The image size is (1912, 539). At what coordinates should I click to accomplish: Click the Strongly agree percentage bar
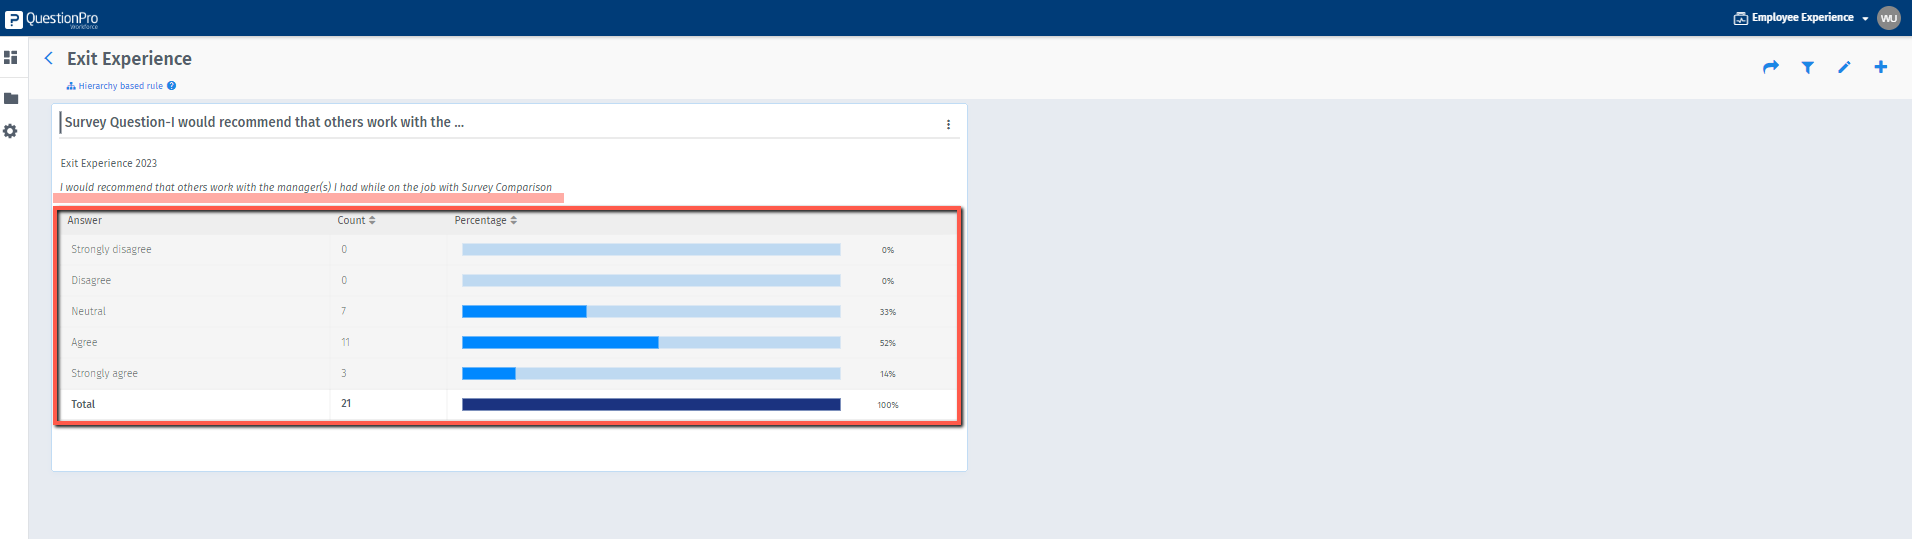651,373
